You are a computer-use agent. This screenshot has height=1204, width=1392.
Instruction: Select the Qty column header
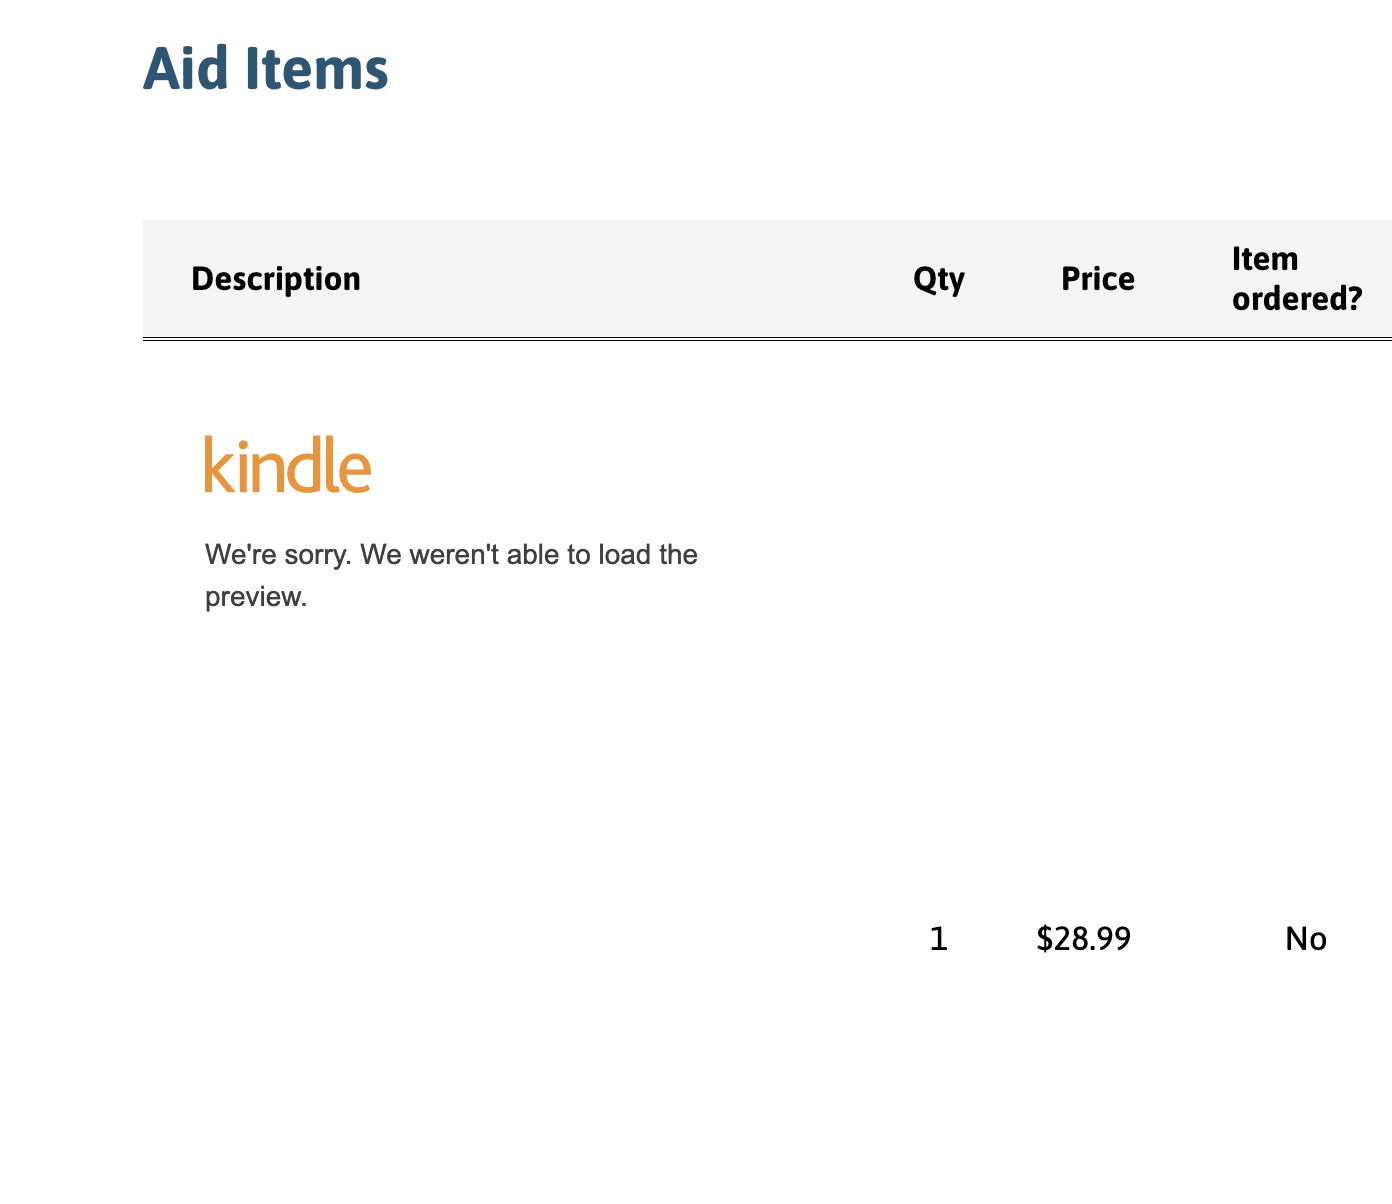pos(939,279)
